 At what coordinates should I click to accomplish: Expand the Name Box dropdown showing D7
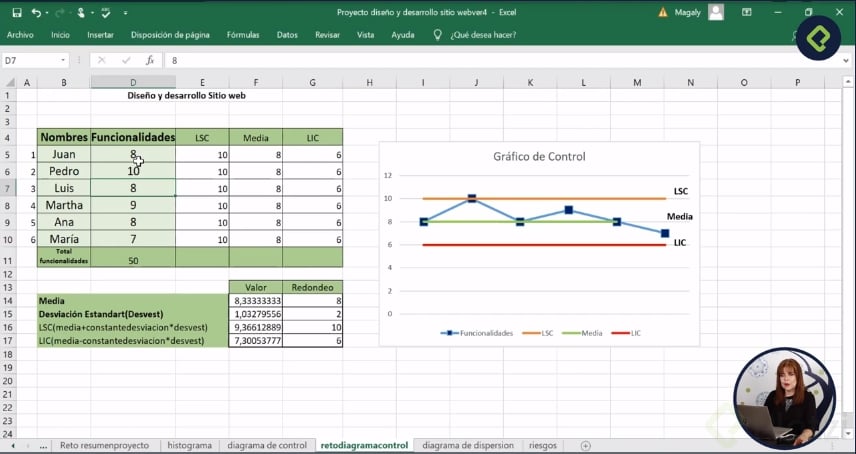pos(63,61)
